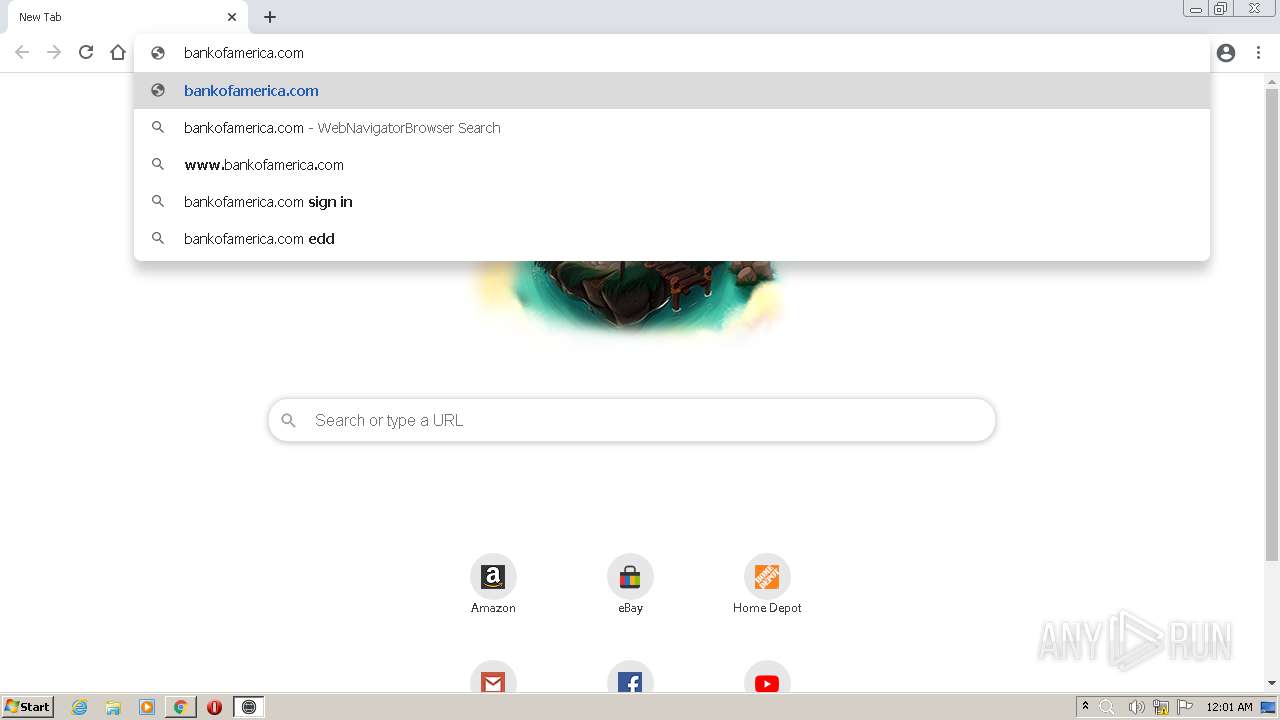Click the address bar with bankofamerica.com
The height and width of the screenshot is (720, 1280).
(x=672, y=53)
